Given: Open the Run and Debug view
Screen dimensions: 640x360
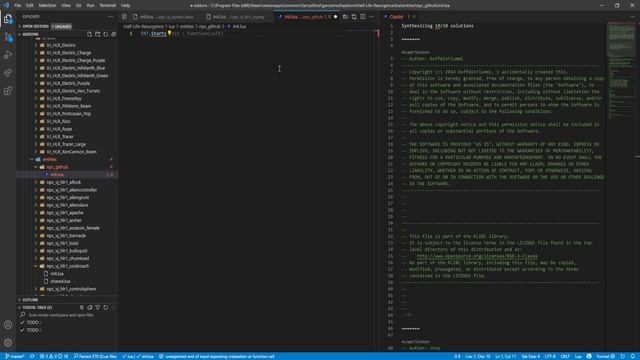Looking at the screenshot, I should 8,55.
